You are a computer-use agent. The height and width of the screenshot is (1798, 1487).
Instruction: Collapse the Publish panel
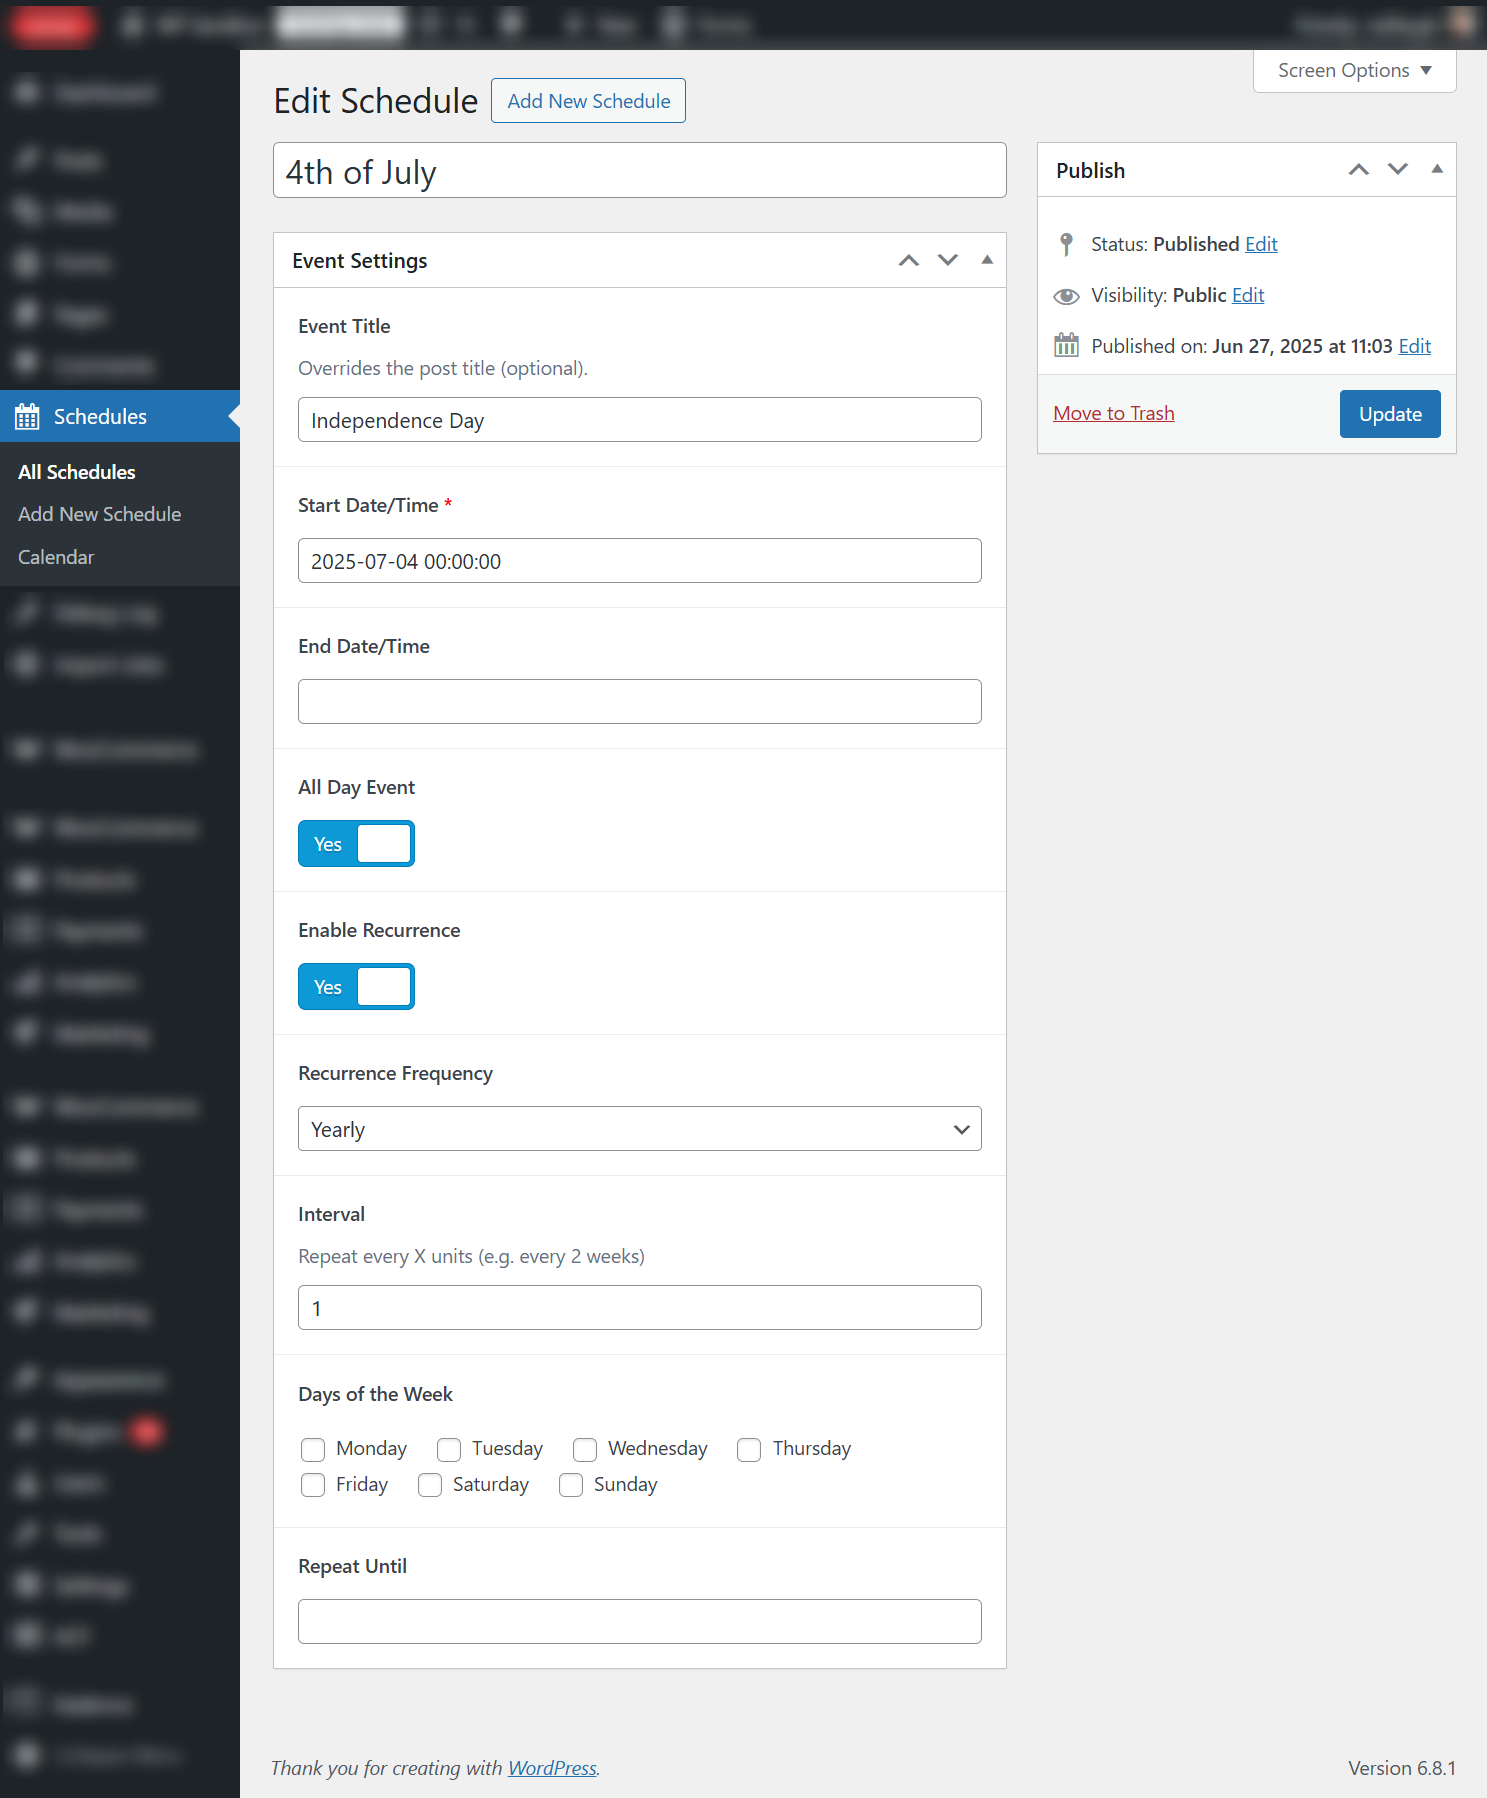[1437, 169]
